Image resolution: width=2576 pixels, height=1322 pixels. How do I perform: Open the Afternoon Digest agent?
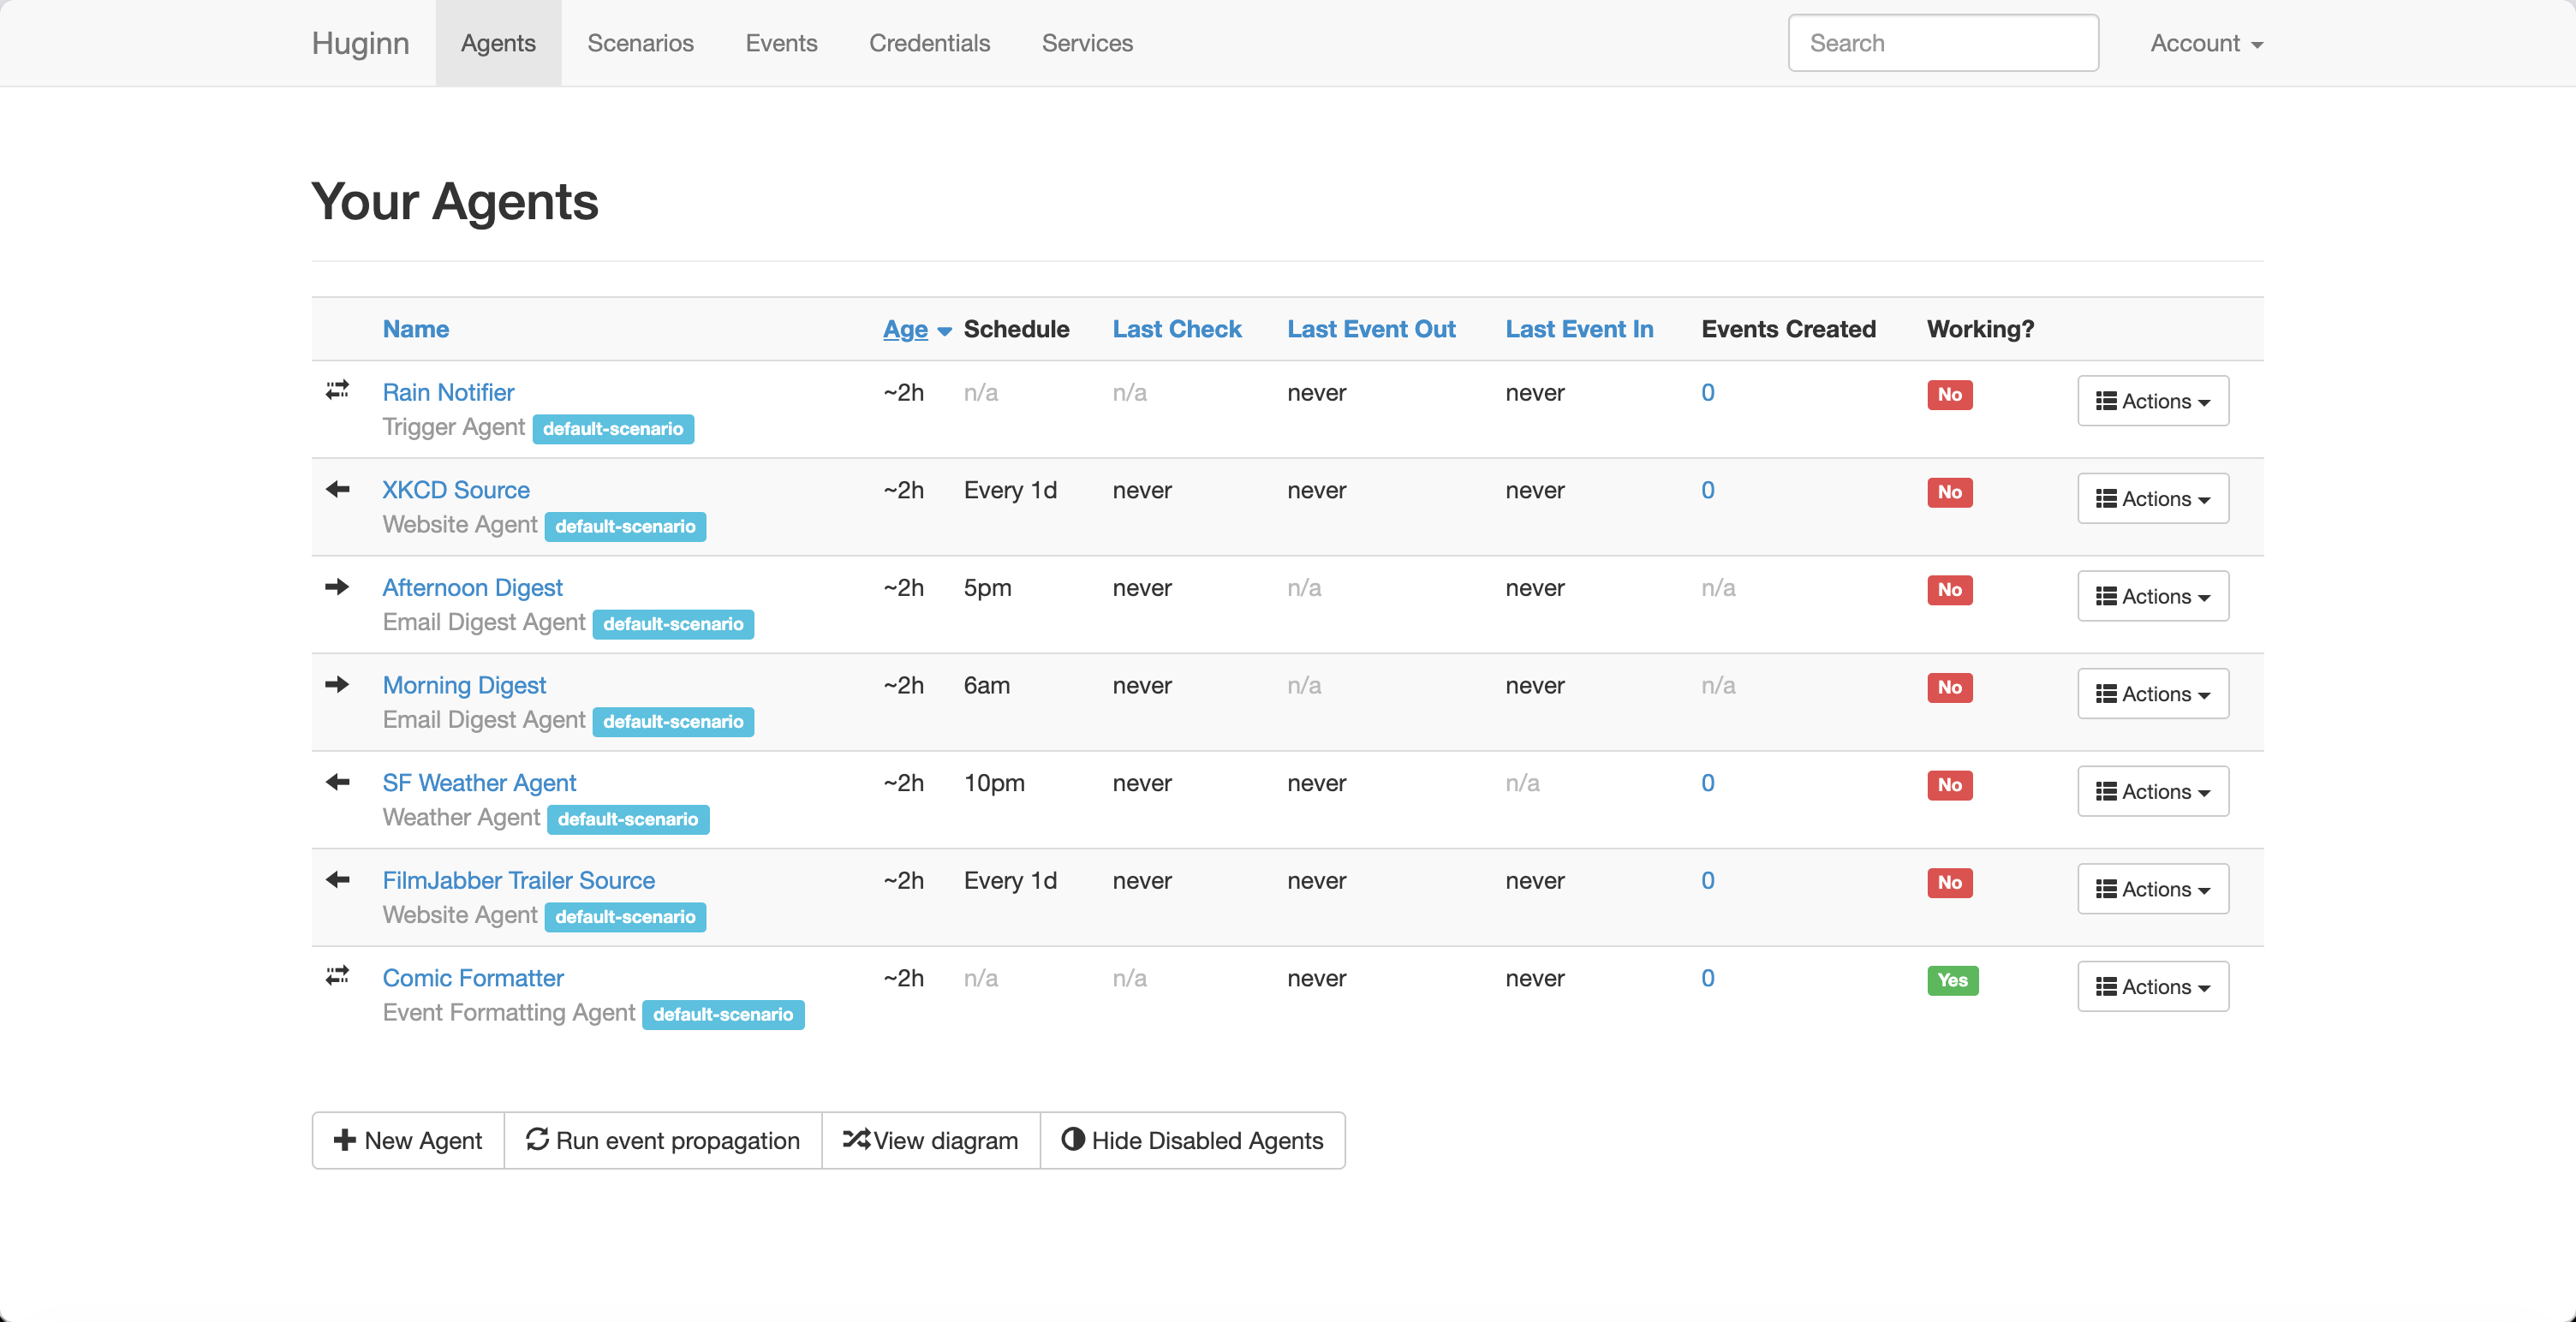point(472,587)
